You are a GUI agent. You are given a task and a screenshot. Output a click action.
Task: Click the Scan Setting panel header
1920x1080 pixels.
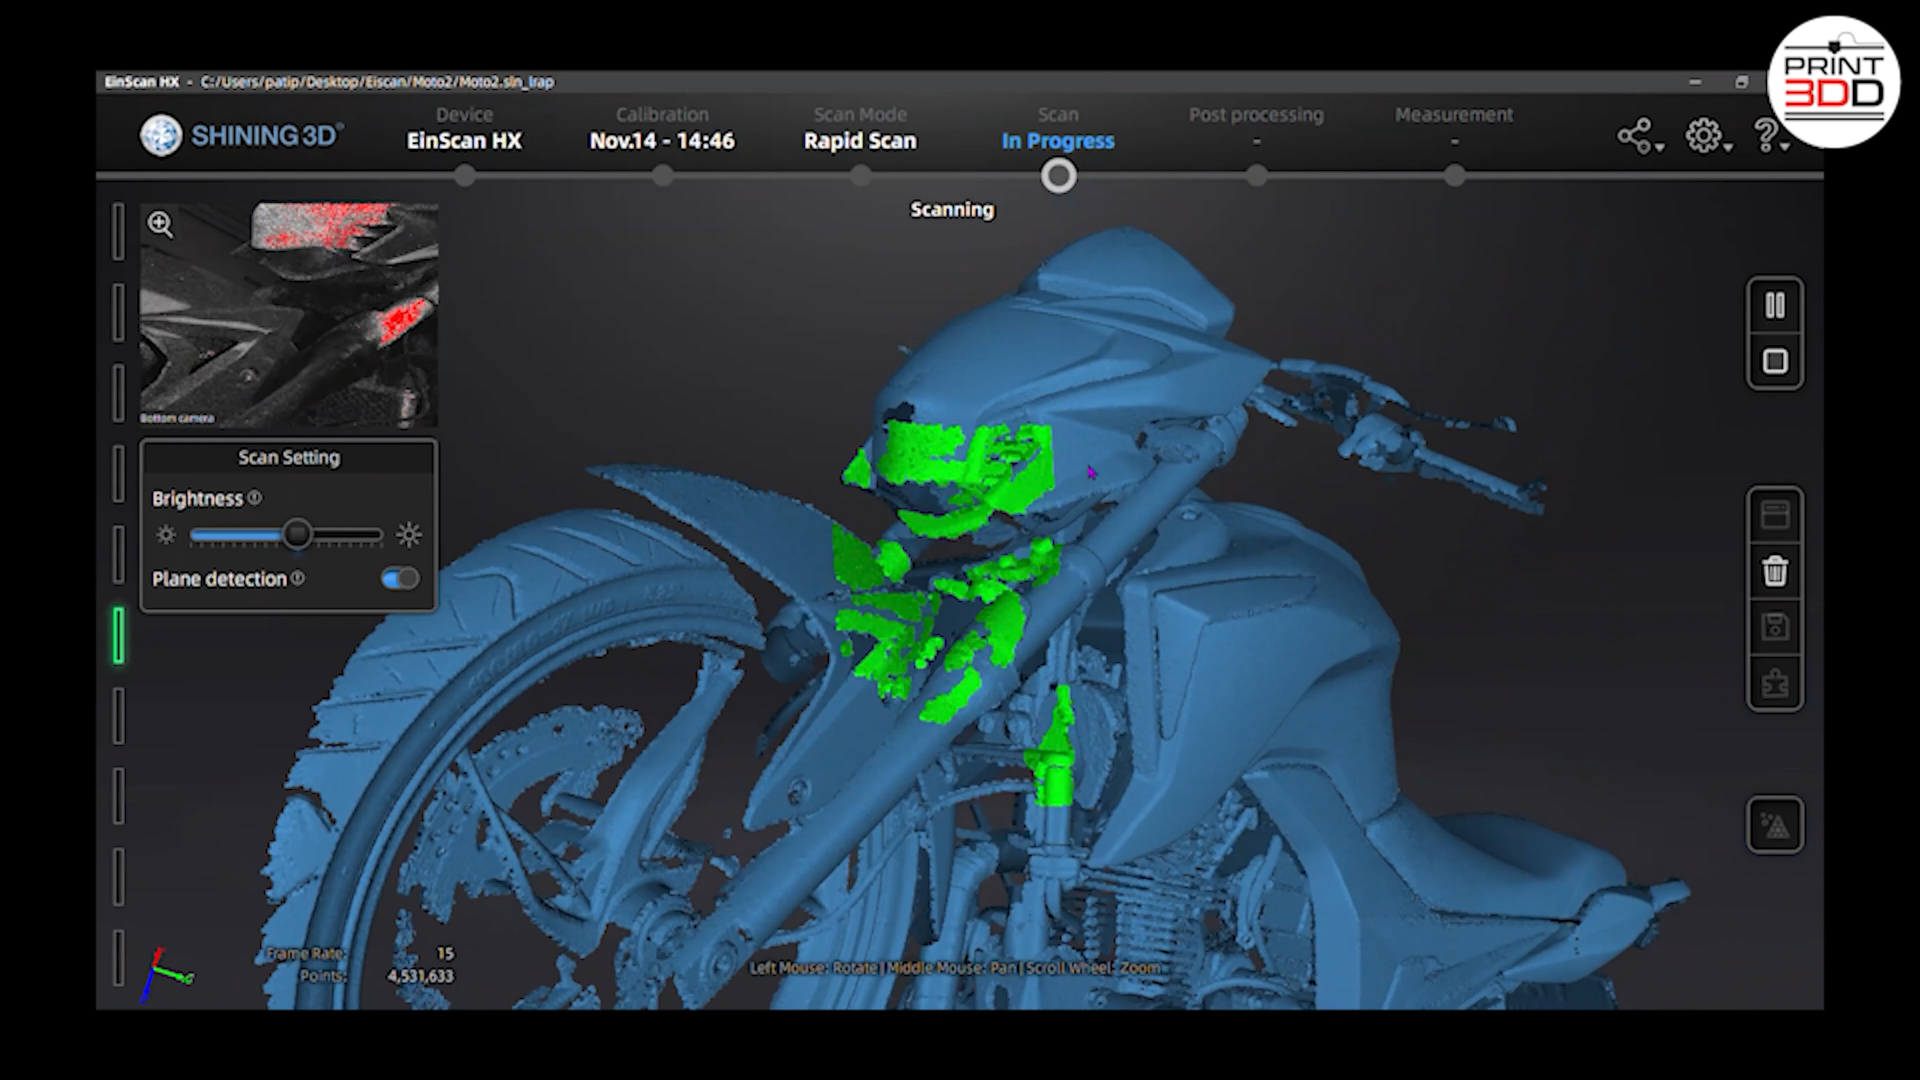[289, 457]
